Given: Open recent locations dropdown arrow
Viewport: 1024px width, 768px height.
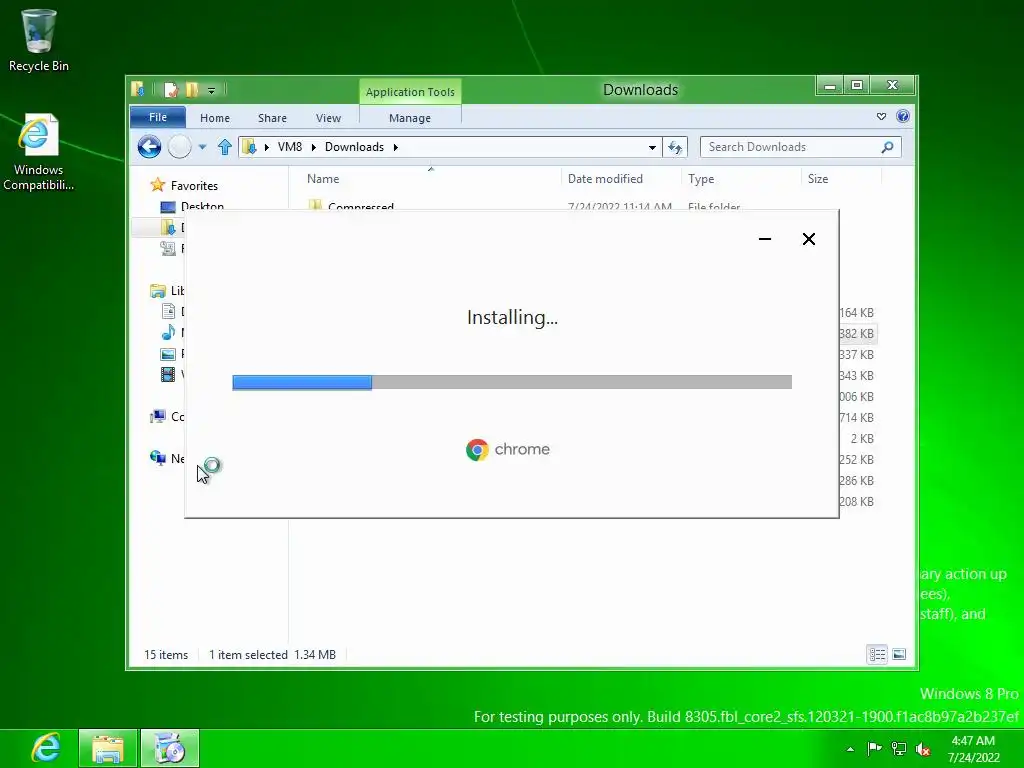Looking at the screenshot, I should pos(202,147).
